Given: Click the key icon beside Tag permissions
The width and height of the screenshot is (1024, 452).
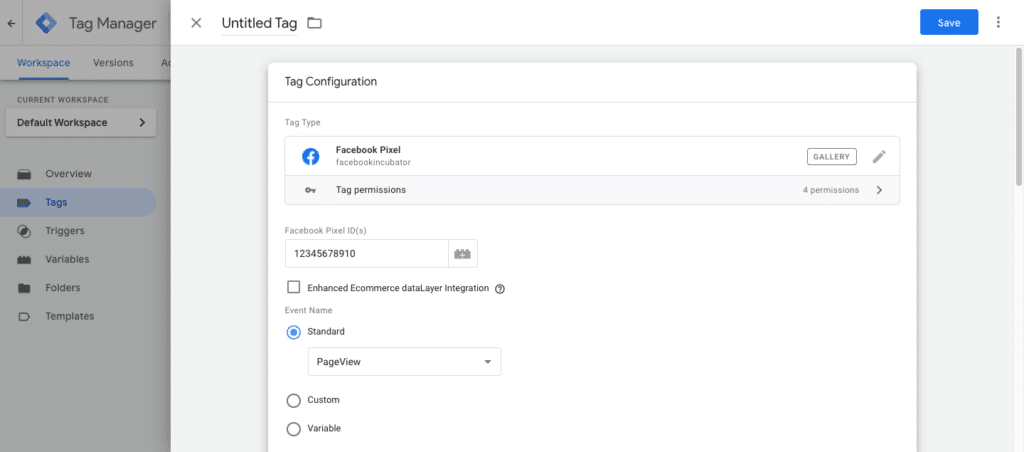Looking at the screenshot, I should (x=311, y=190).
